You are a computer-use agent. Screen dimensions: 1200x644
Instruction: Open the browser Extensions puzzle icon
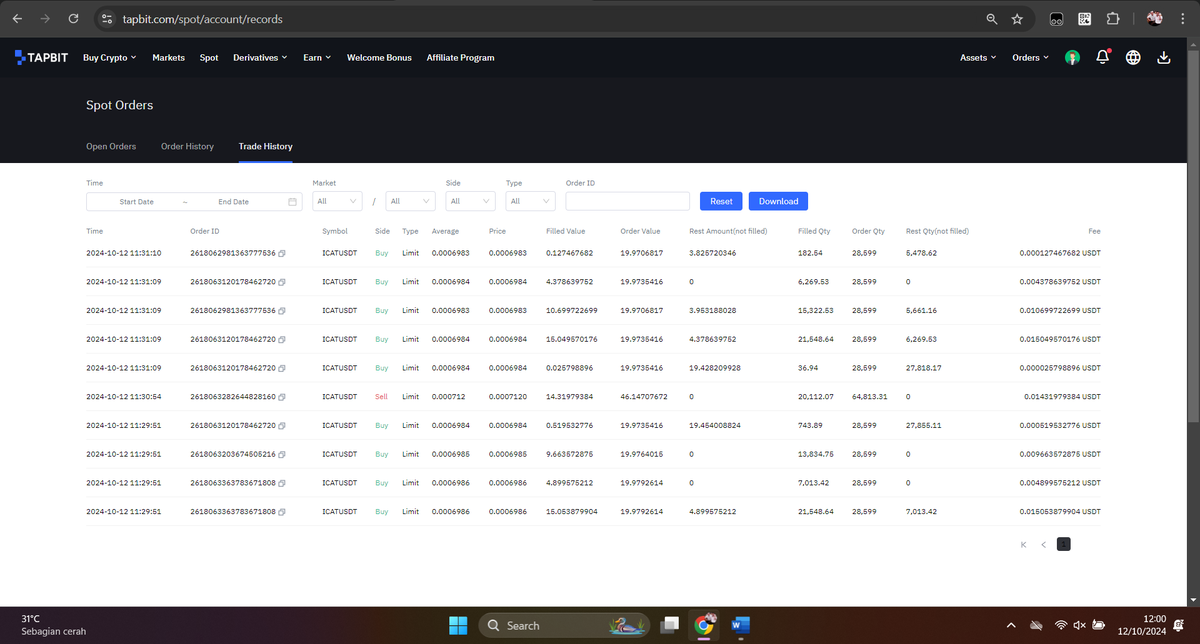coord(1112,19)
